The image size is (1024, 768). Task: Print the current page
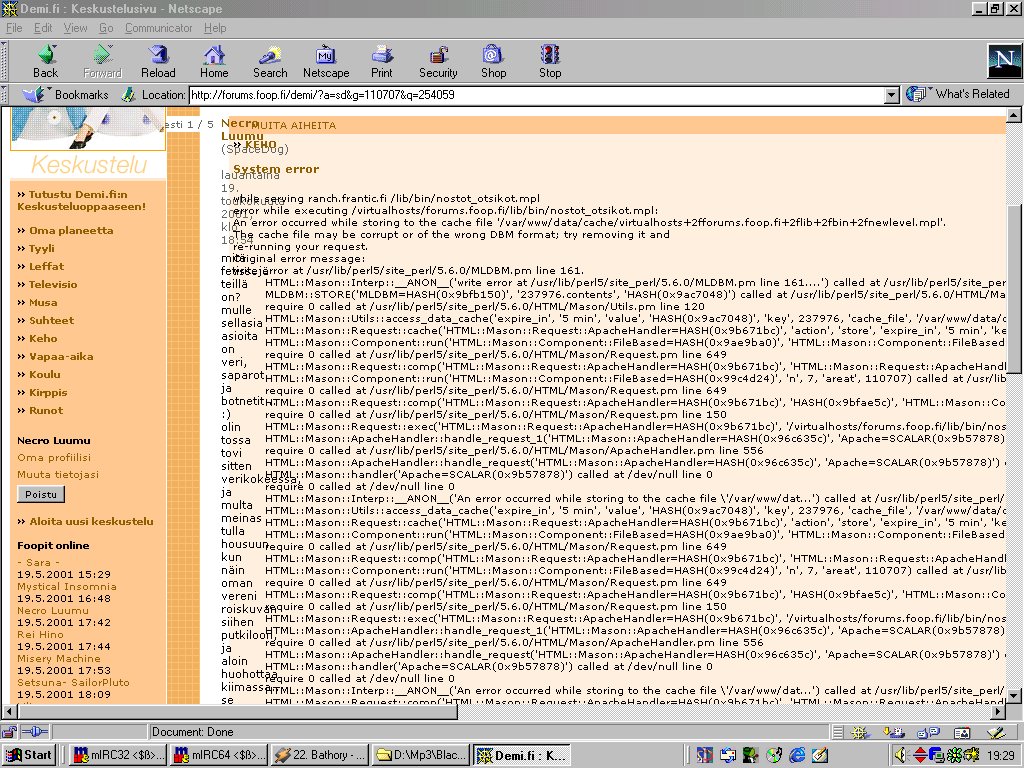pyautogui.click(x=382, y=61)
